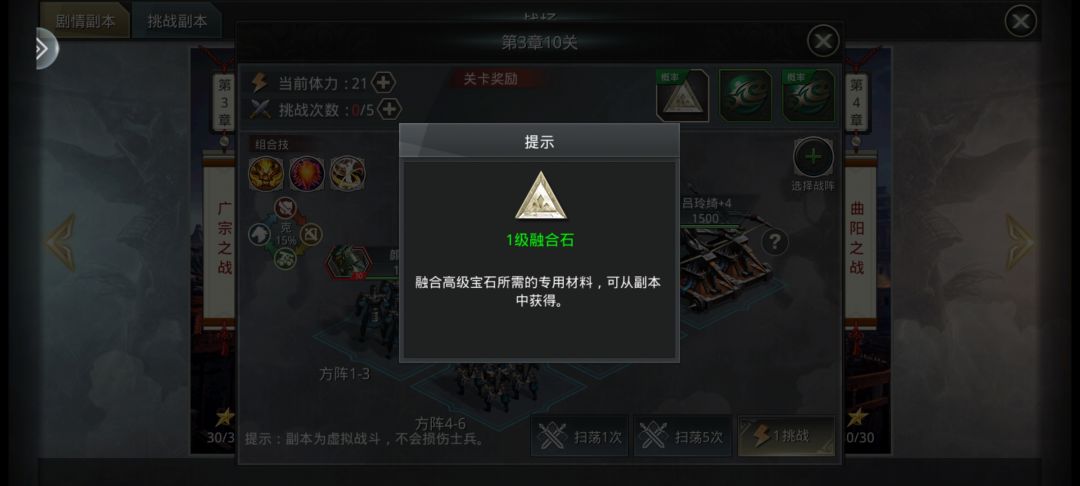The width and height of the screenshot is (1080, 486).
Task: Tap the 克15% unit counter wheel
Action: pos(285,235)
